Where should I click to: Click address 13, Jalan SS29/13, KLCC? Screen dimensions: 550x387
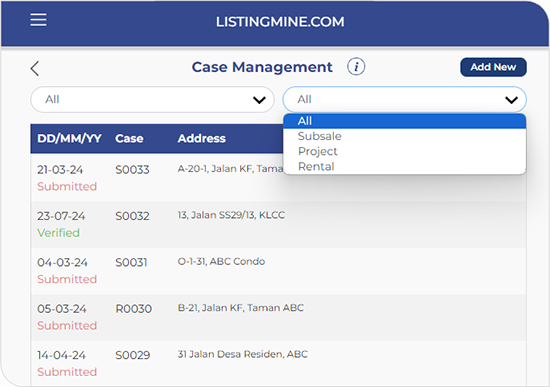[231, 215]
